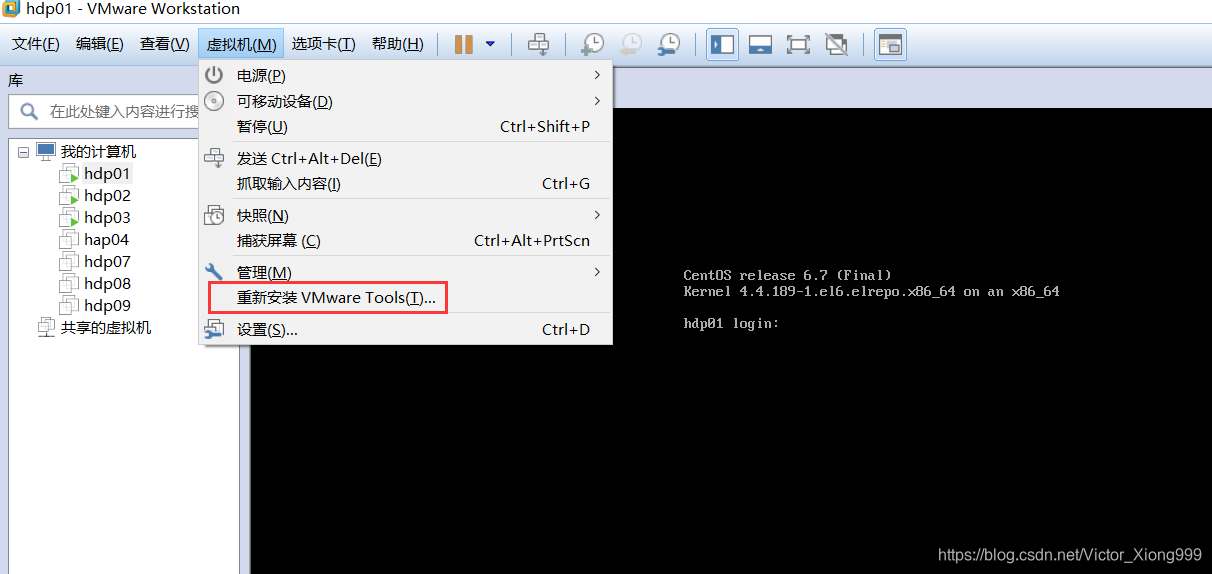Click the settings icon beside 设置(S)...

pos(214,329)
